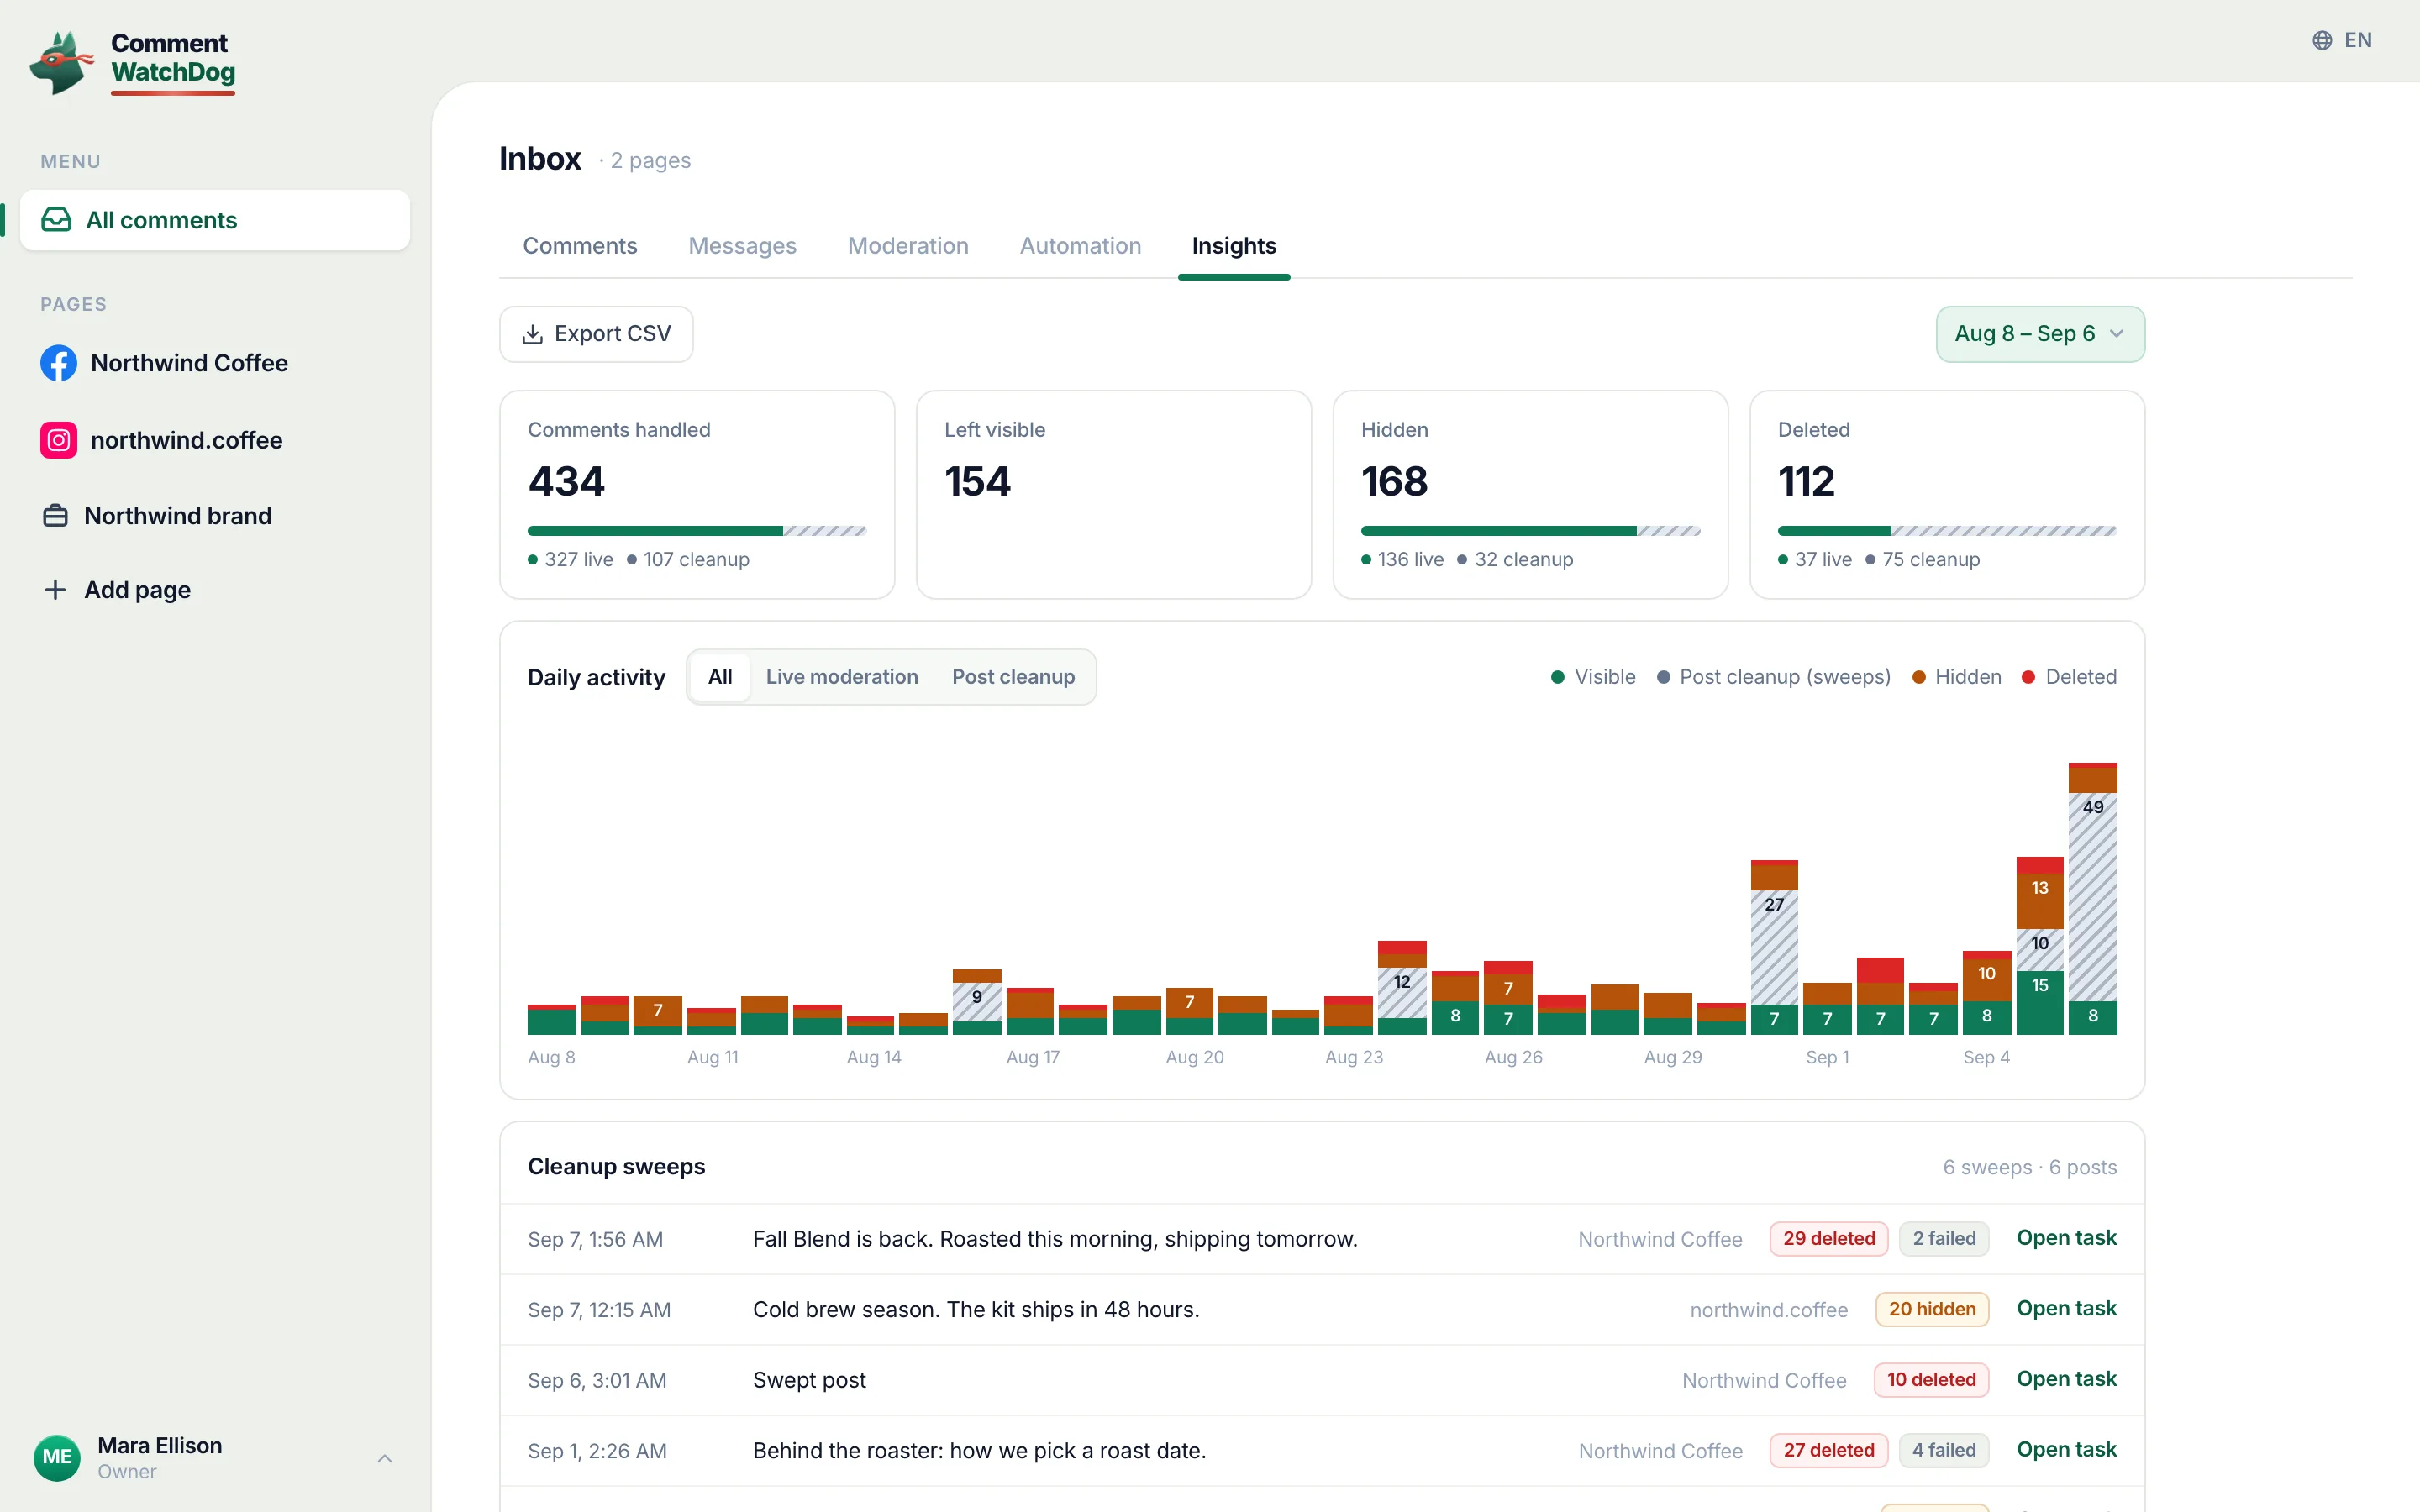Image resolution: width=2420 pixels, height=1512 pixels.
Task: Click the Instagram icon for northwind.coffee
Action: pyautogui.click(x=59, y=440)
